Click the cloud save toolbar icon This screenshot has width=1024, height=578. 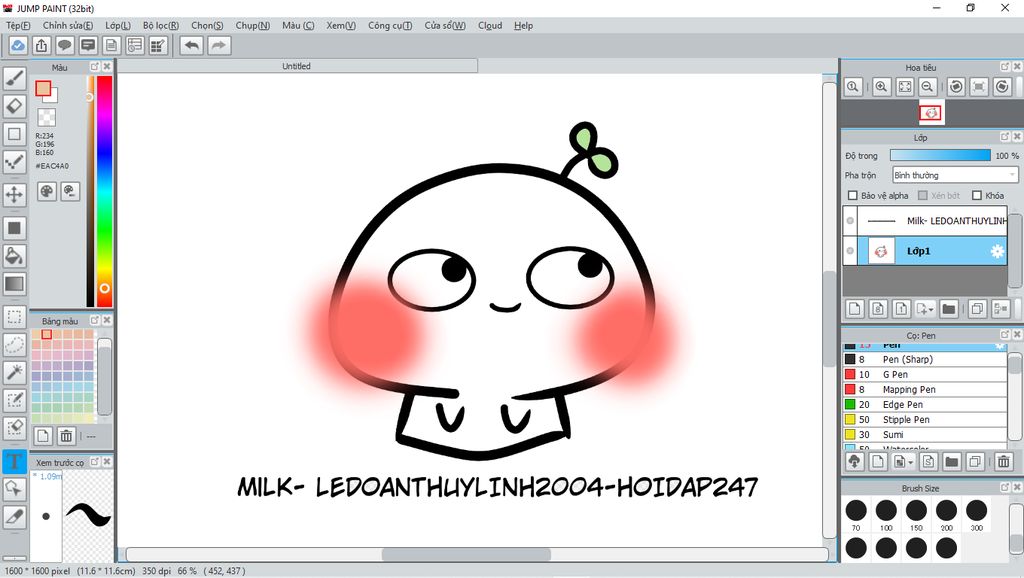click(x=18, y=46)
